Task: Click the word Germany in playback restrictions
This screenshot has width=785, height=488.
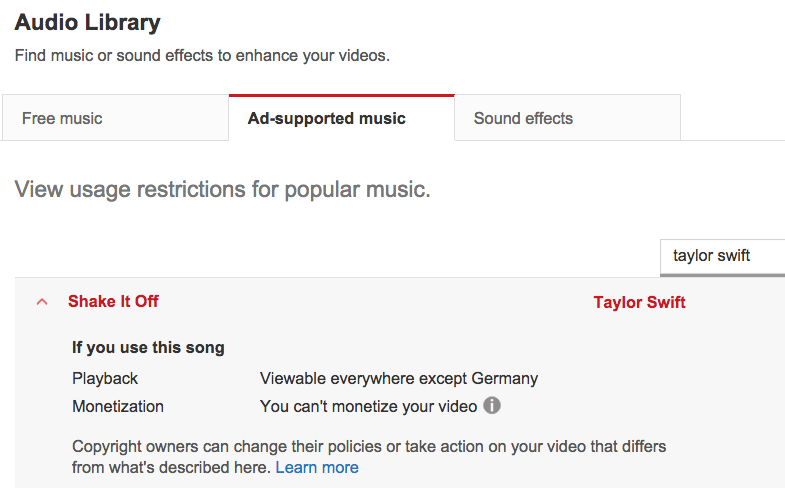Action: [x=504, y=378]
